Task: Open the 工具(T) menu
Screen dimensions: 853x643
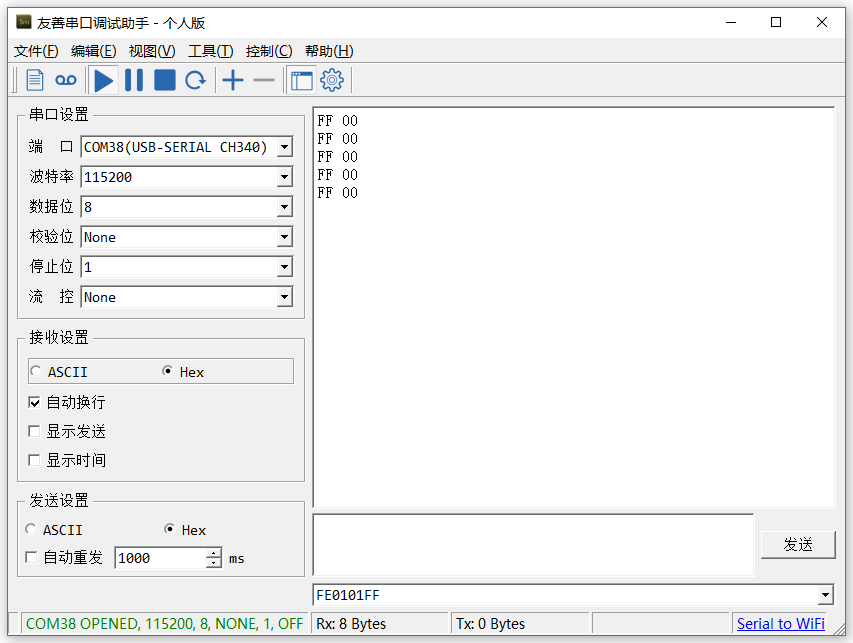Action: pyautogui.click(x=211, y=51)
